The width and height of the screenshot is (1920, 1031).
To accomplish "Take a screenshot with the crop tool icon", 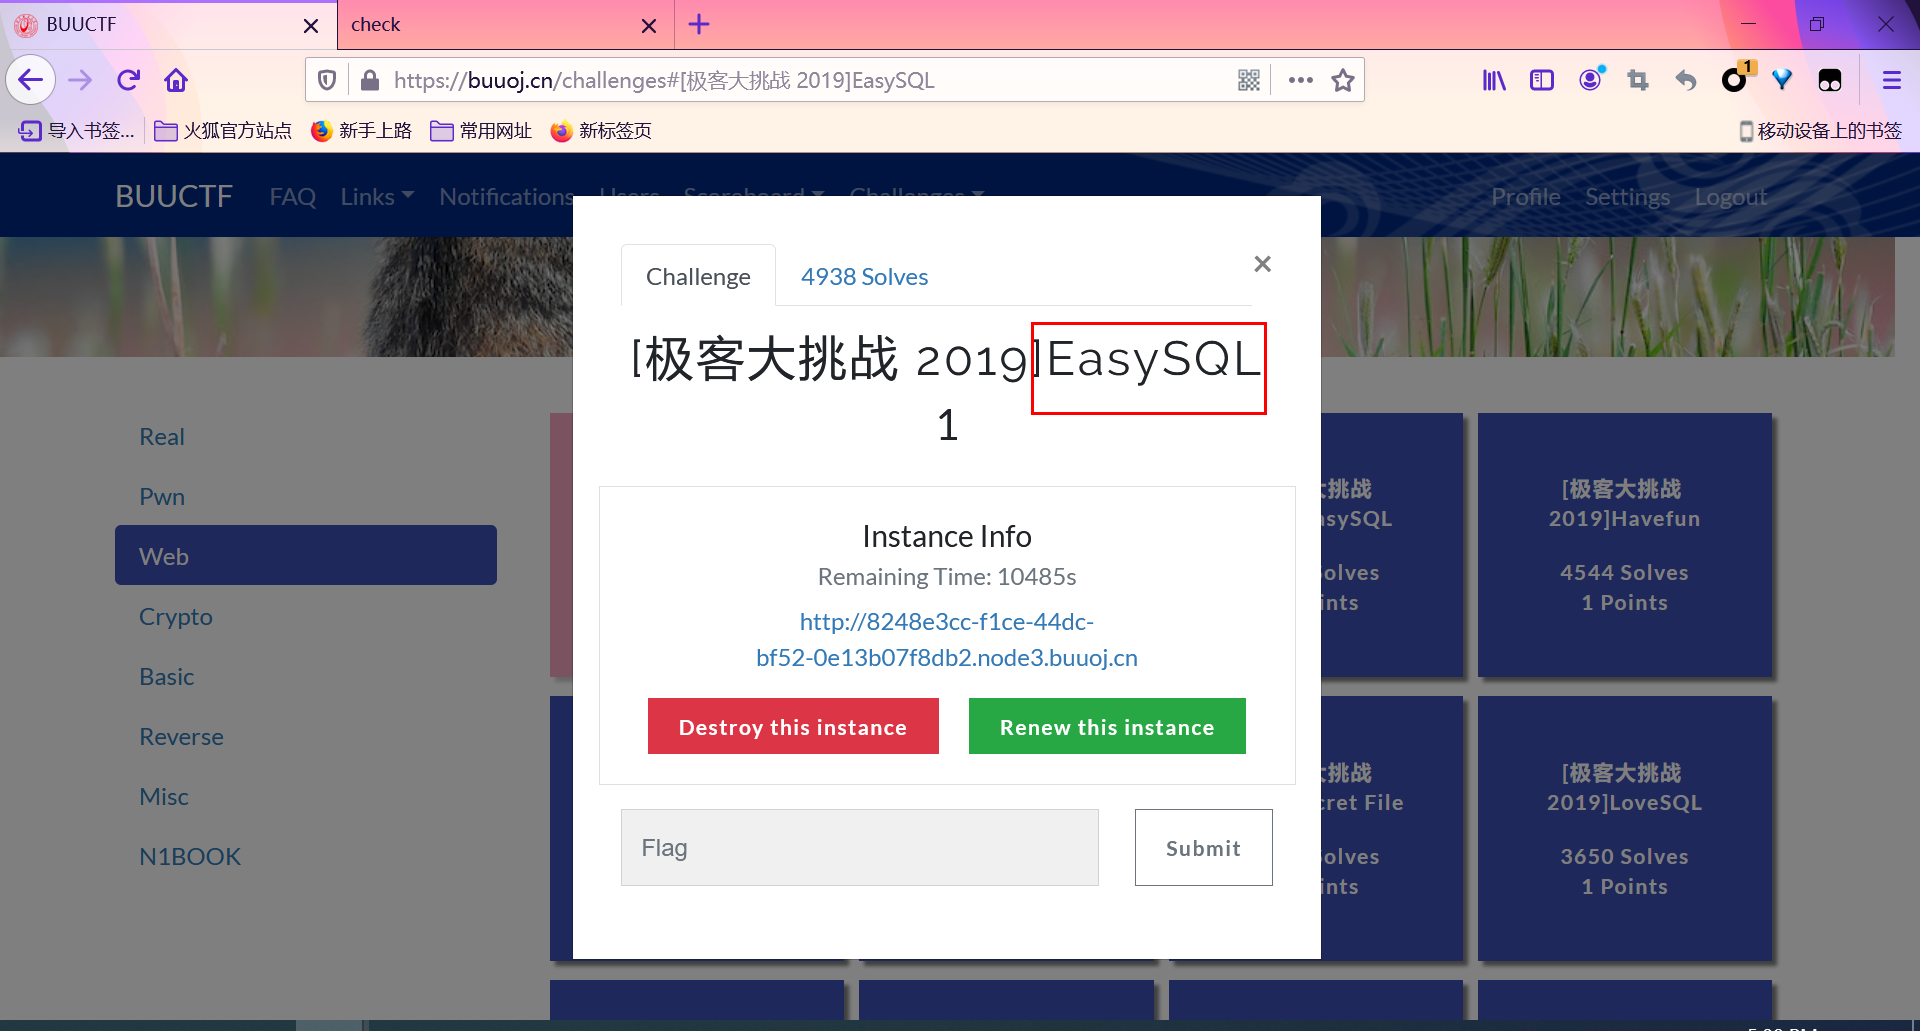I will coord(1638,80).
